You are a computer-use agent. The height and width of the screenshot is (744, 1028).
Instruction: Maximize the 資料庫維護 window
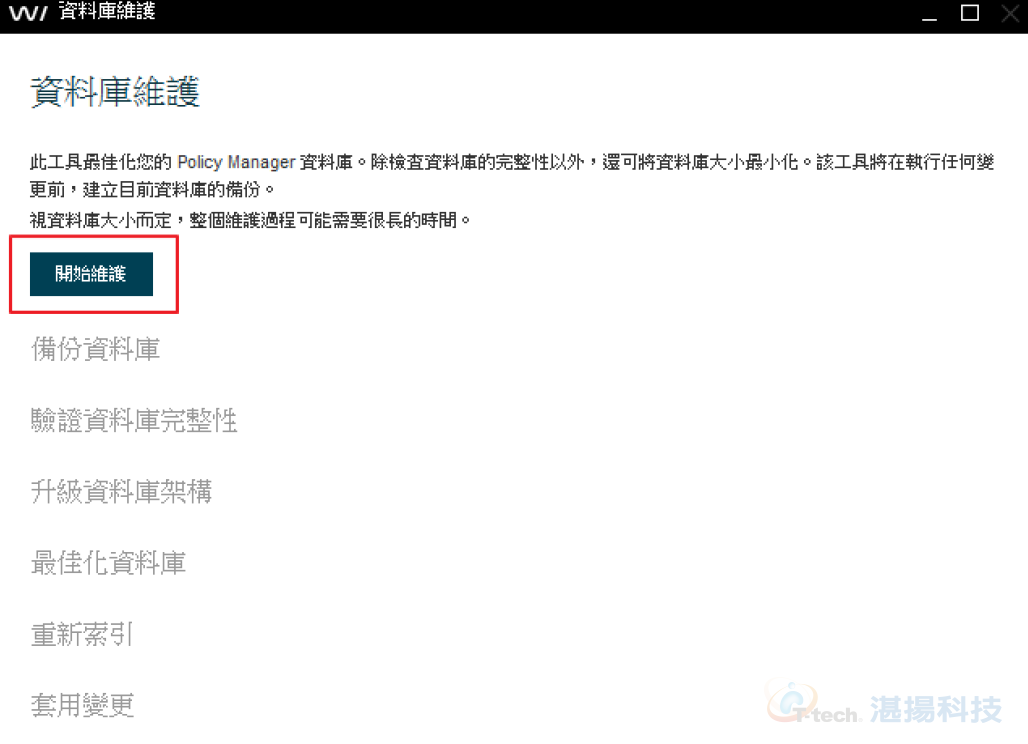click(970, 12)
